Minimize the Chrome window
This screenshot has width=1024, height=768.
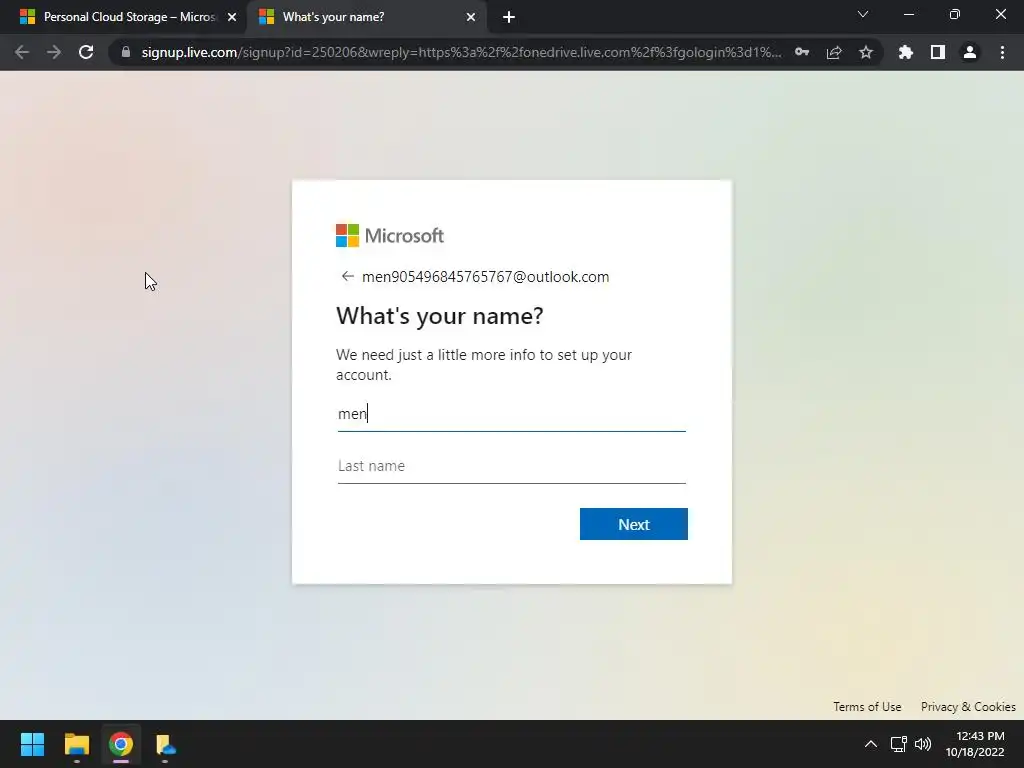[x=908, y=14]
